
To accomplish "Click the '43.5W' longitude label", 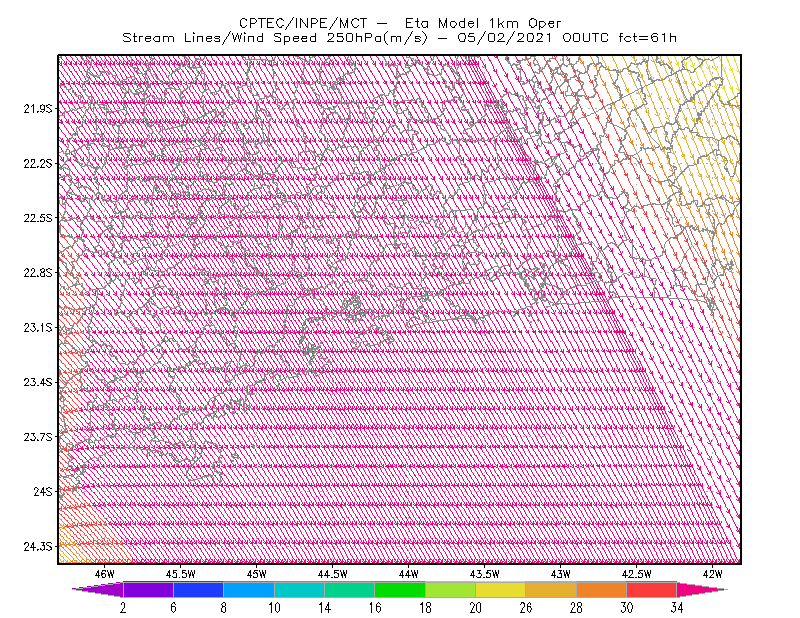I will (485, 574).
